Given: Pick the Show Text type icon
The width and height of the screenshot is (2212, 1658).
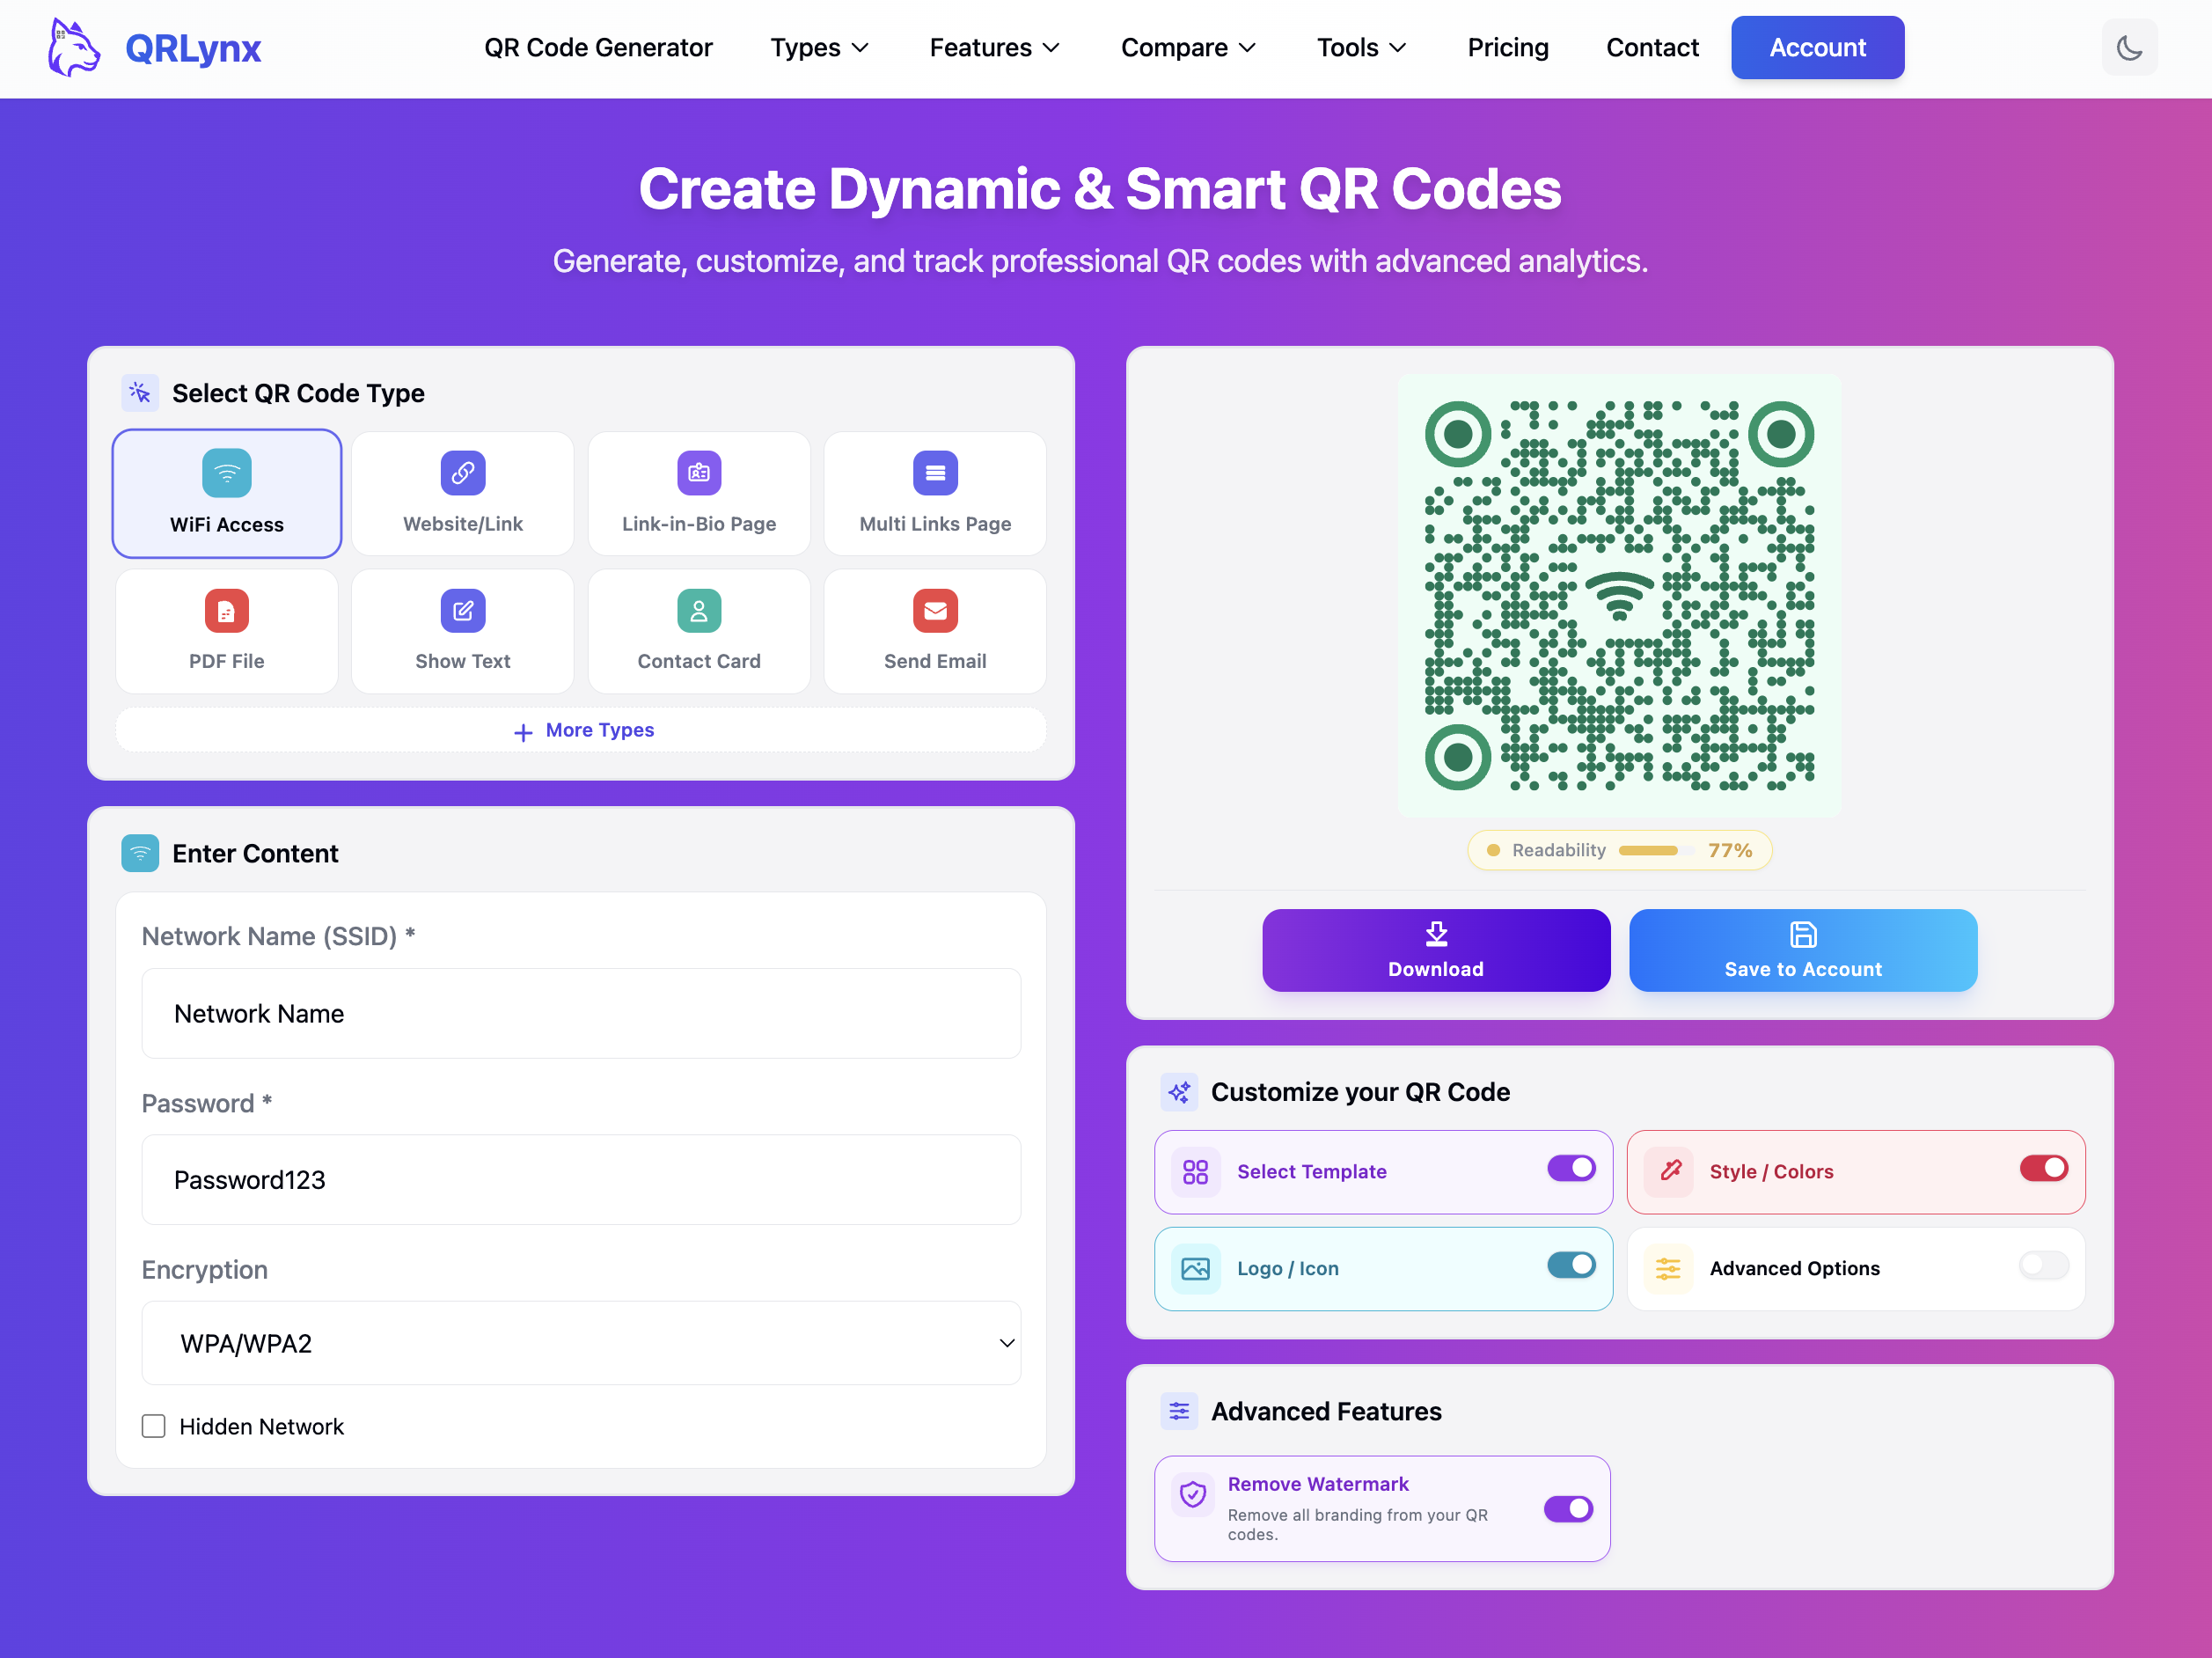Looking at the screenshot, I should pos(462,611).
